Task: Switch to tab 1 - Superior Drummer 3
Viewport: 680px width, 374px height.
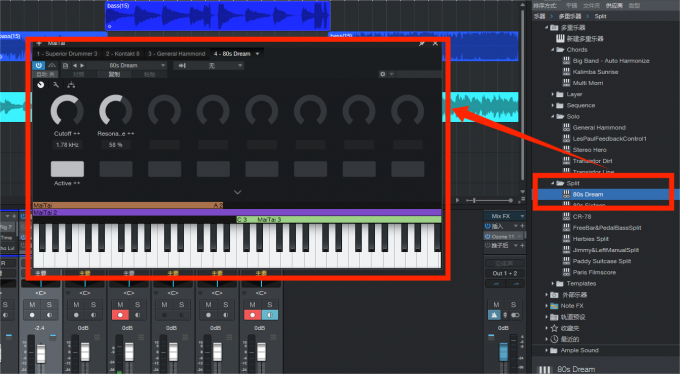Action: (67, 54)
